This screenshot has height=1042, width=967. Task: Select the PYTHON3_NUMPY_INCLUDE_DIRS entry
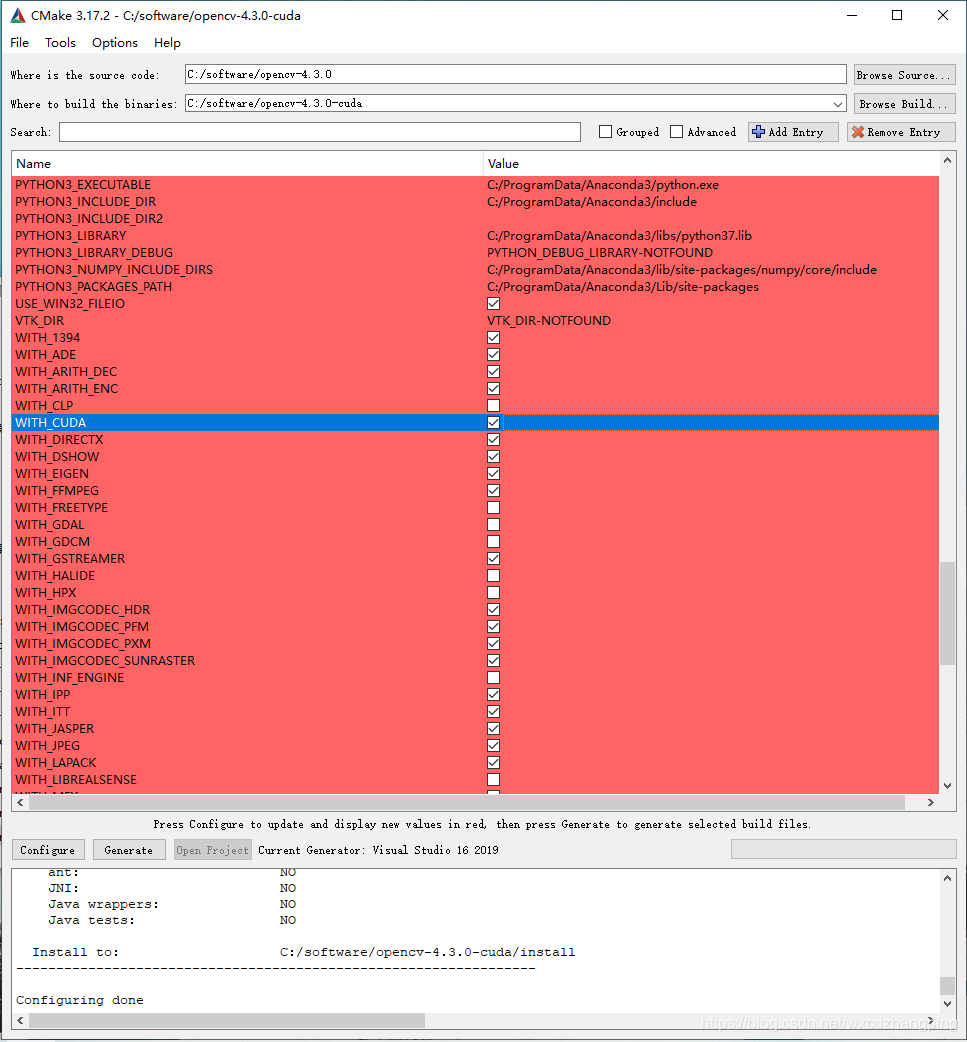click(x=114, y=270)
